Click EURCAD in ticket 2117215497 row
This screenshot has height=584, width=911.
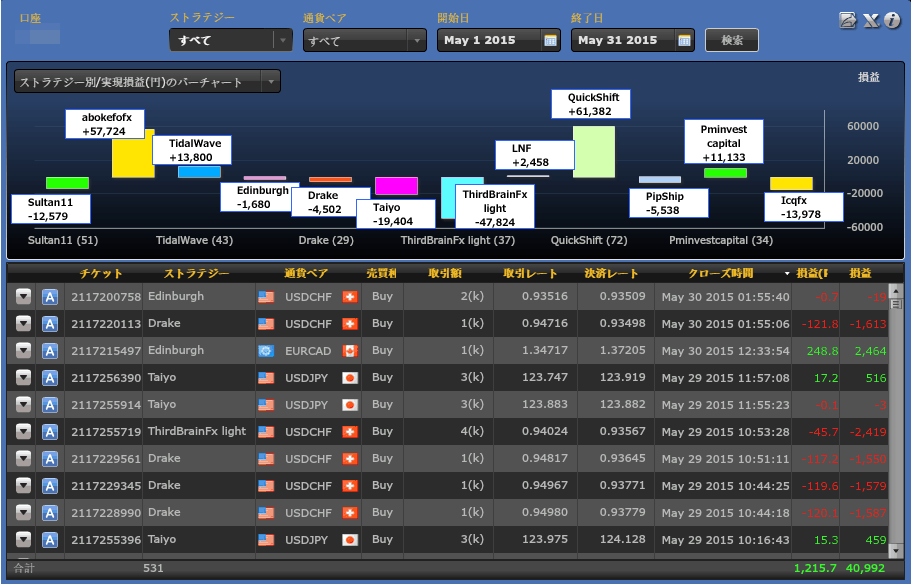(x=308, y=351)
